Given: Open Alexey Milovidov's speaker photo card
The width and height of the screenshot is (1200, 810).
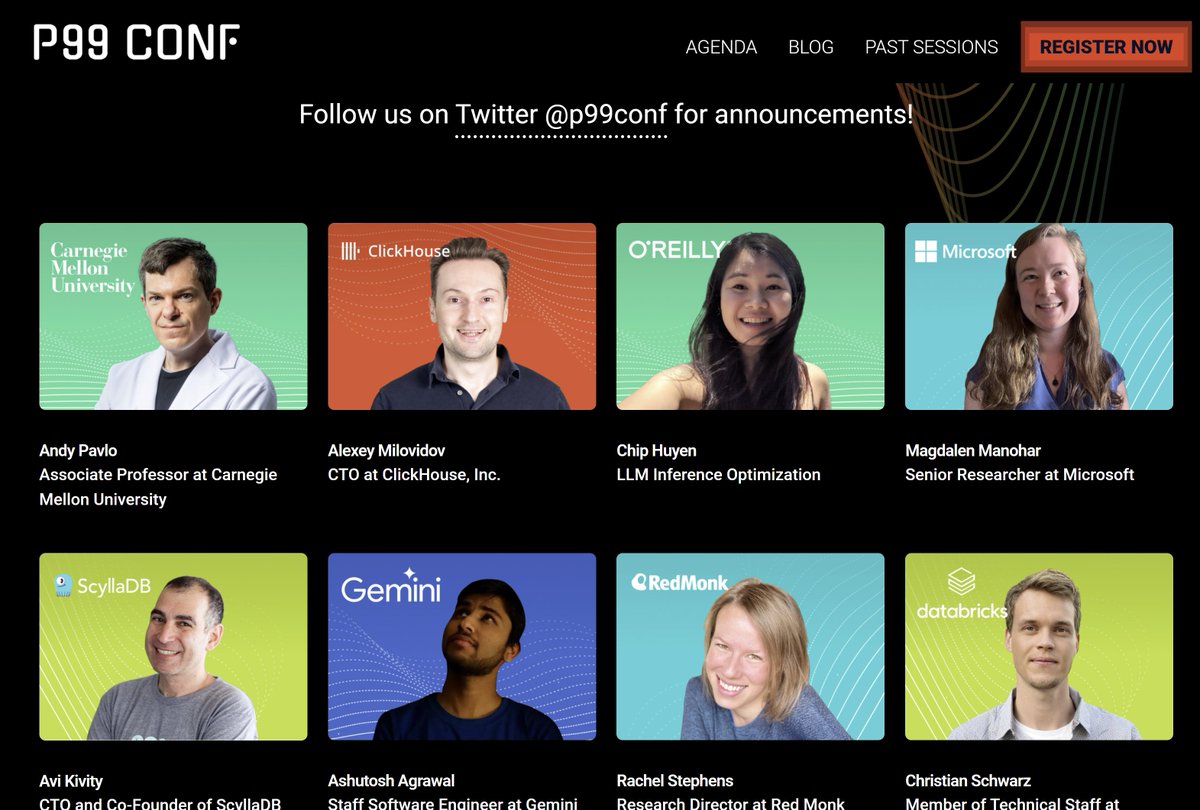Looking at the screenshot, I should (462, 316).
